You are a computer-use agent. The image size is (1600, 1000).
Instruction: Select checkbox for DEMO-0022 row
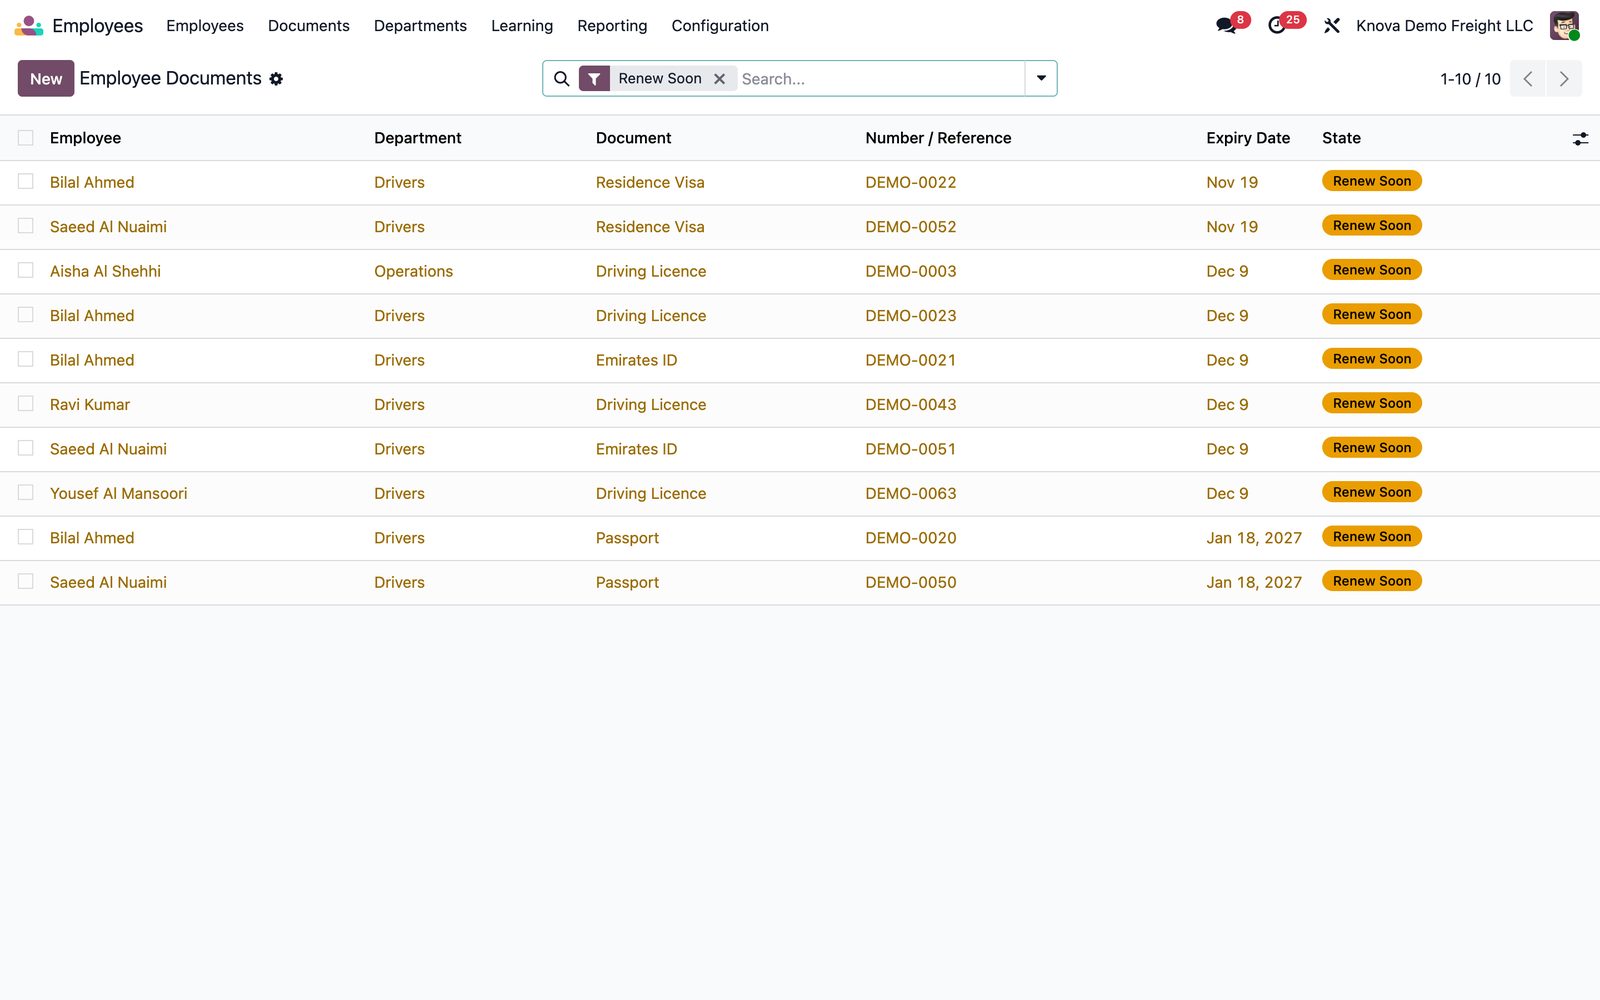26,182
